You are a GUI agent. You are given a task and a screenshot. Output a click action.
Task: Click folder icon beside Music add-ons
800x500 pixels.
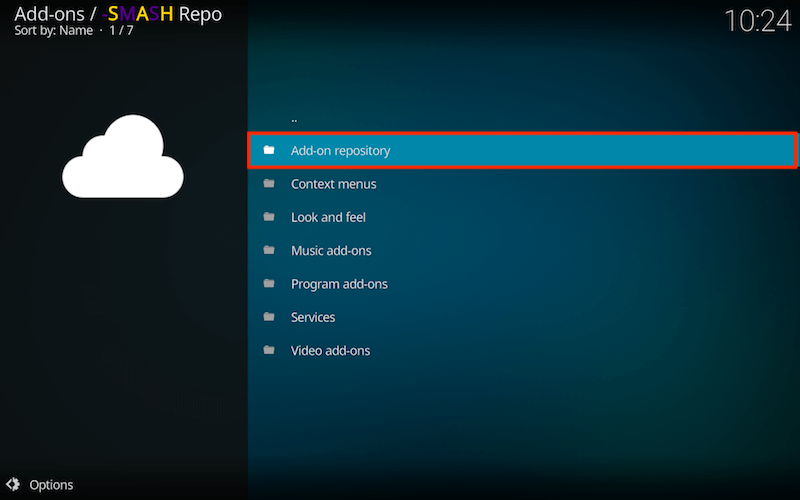tap(269, 250)
